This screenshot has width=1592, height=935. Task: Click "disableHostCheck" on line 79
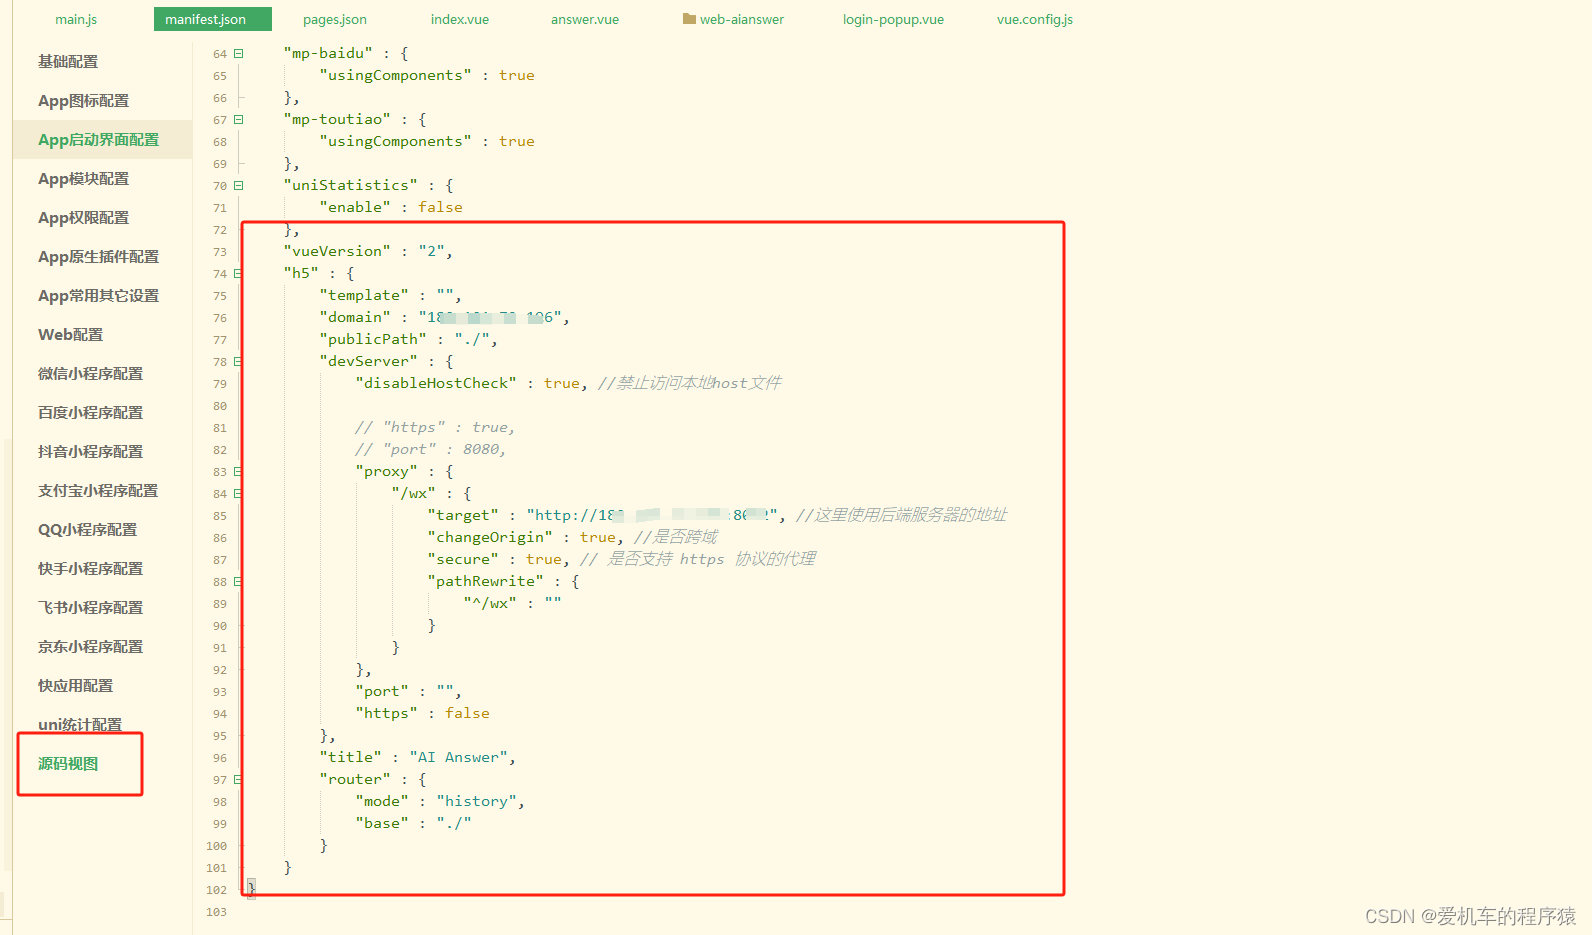pyautogui.click(x=436, y=383)
